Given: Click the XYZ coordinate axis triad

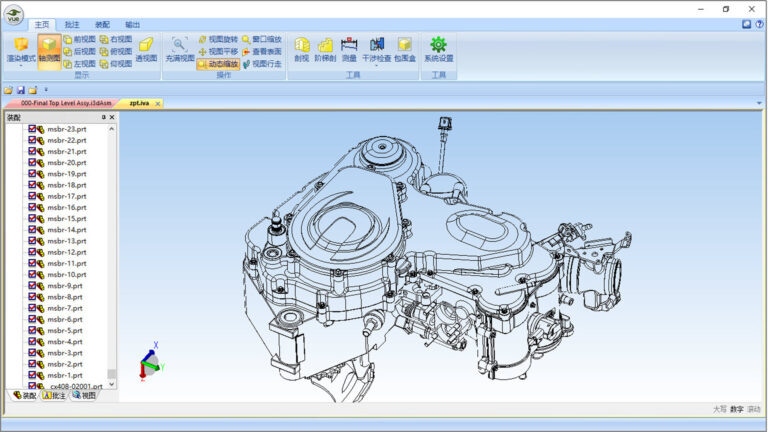Looking at the screenshot, I should tap(151, 361).
